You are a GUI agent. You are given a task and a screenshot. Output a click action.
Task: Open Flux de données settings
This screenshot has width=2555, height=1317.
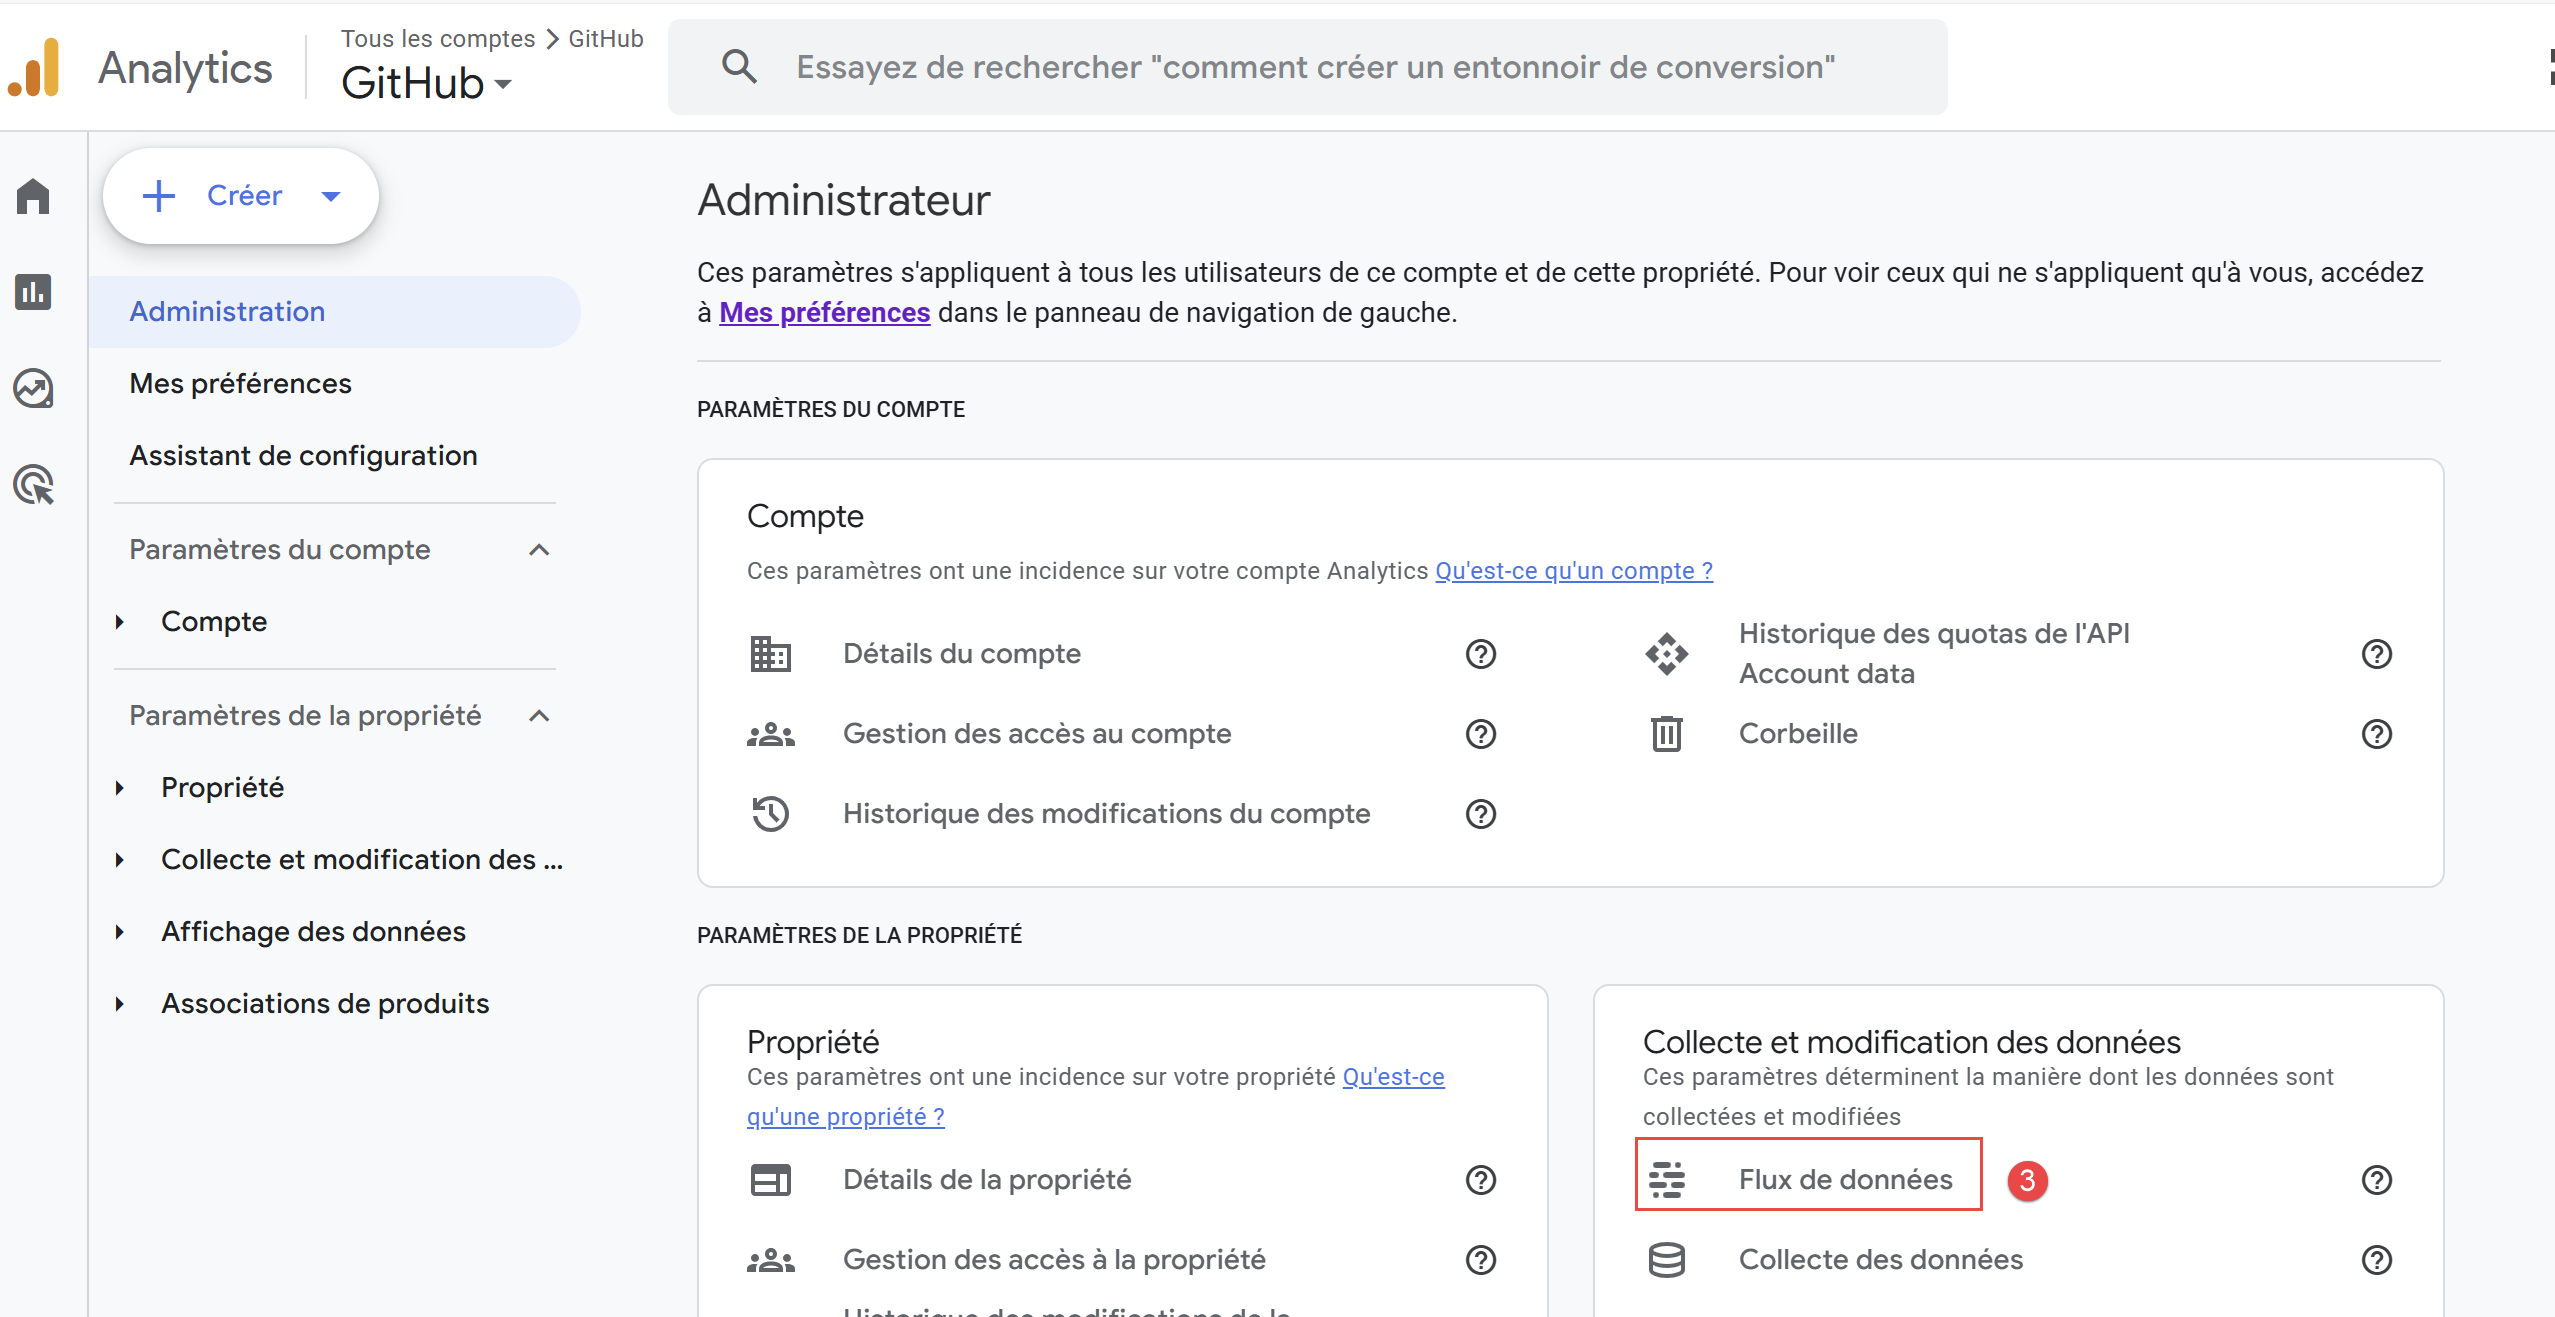coord(1844,1180)
